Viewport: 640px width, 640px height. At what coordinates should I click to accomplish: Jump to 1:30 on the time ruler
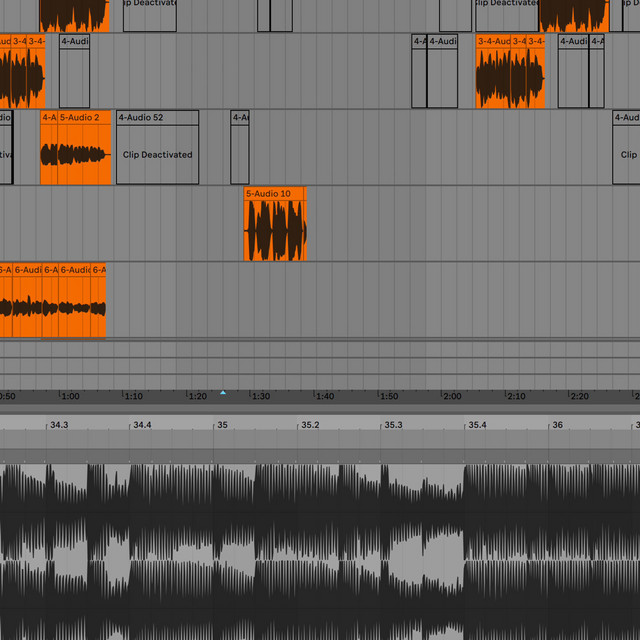(261, 396)
